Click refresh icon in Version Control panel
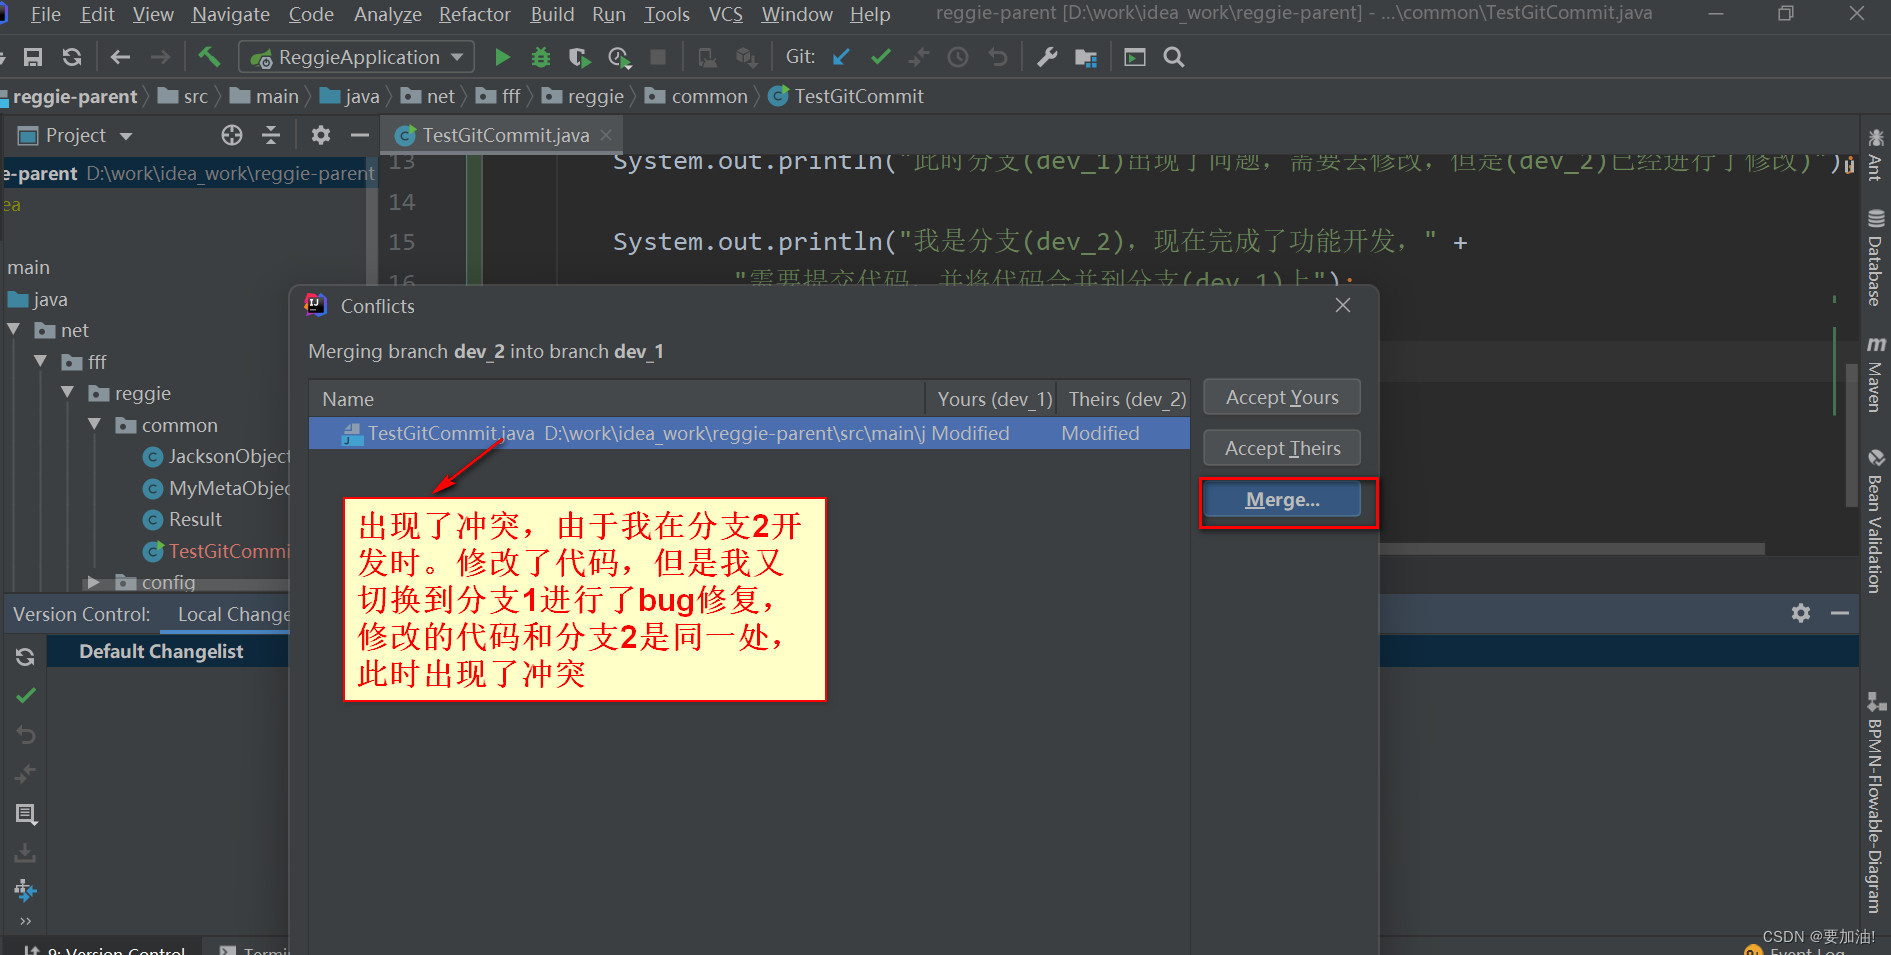 (25, 656)
